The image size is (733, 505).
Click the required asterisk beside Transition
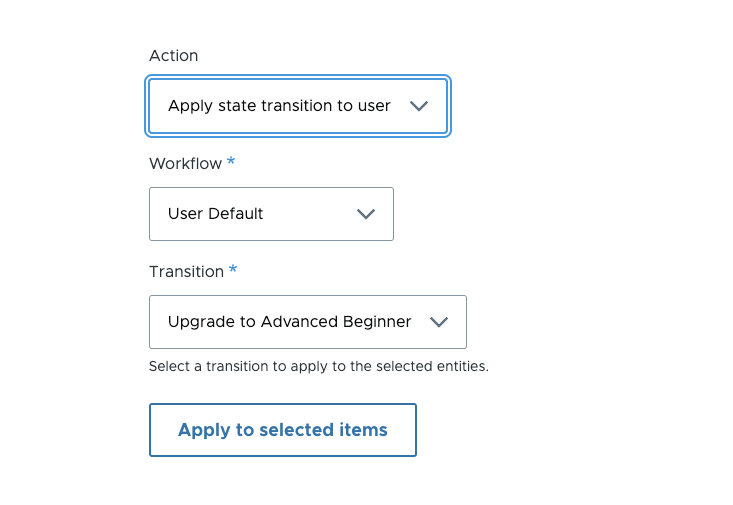tap(233, 270)
